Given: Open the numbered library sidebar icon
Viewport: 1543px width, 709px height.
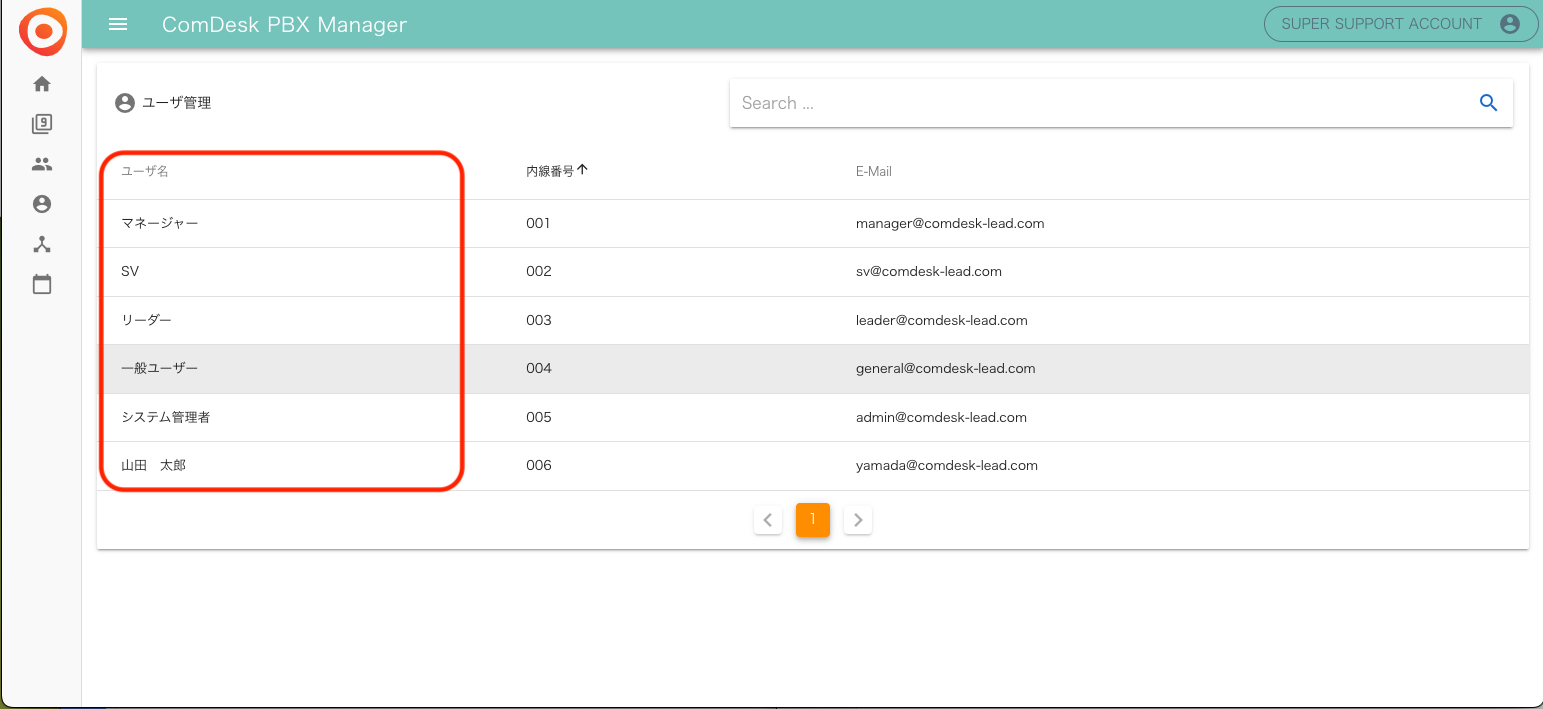Looking at the screenshot, I should [x=42, y=124].
